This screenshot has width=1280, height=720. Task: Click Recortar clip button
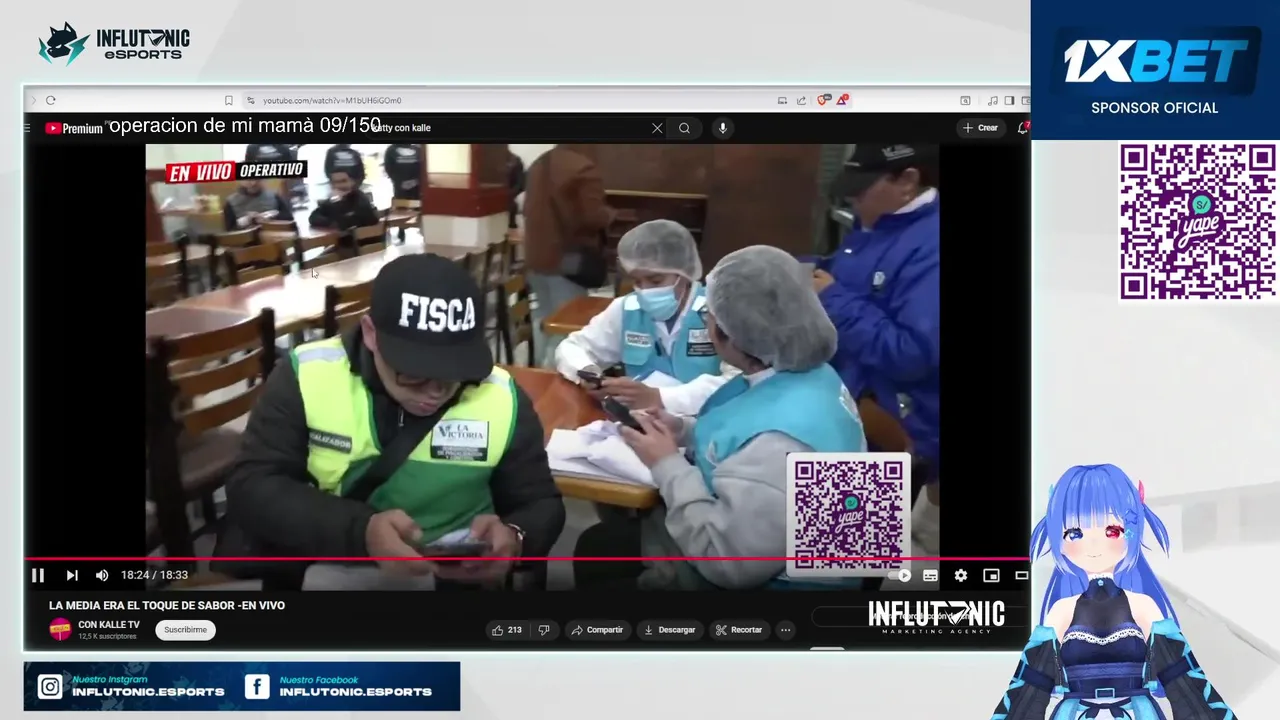[739, 630]
